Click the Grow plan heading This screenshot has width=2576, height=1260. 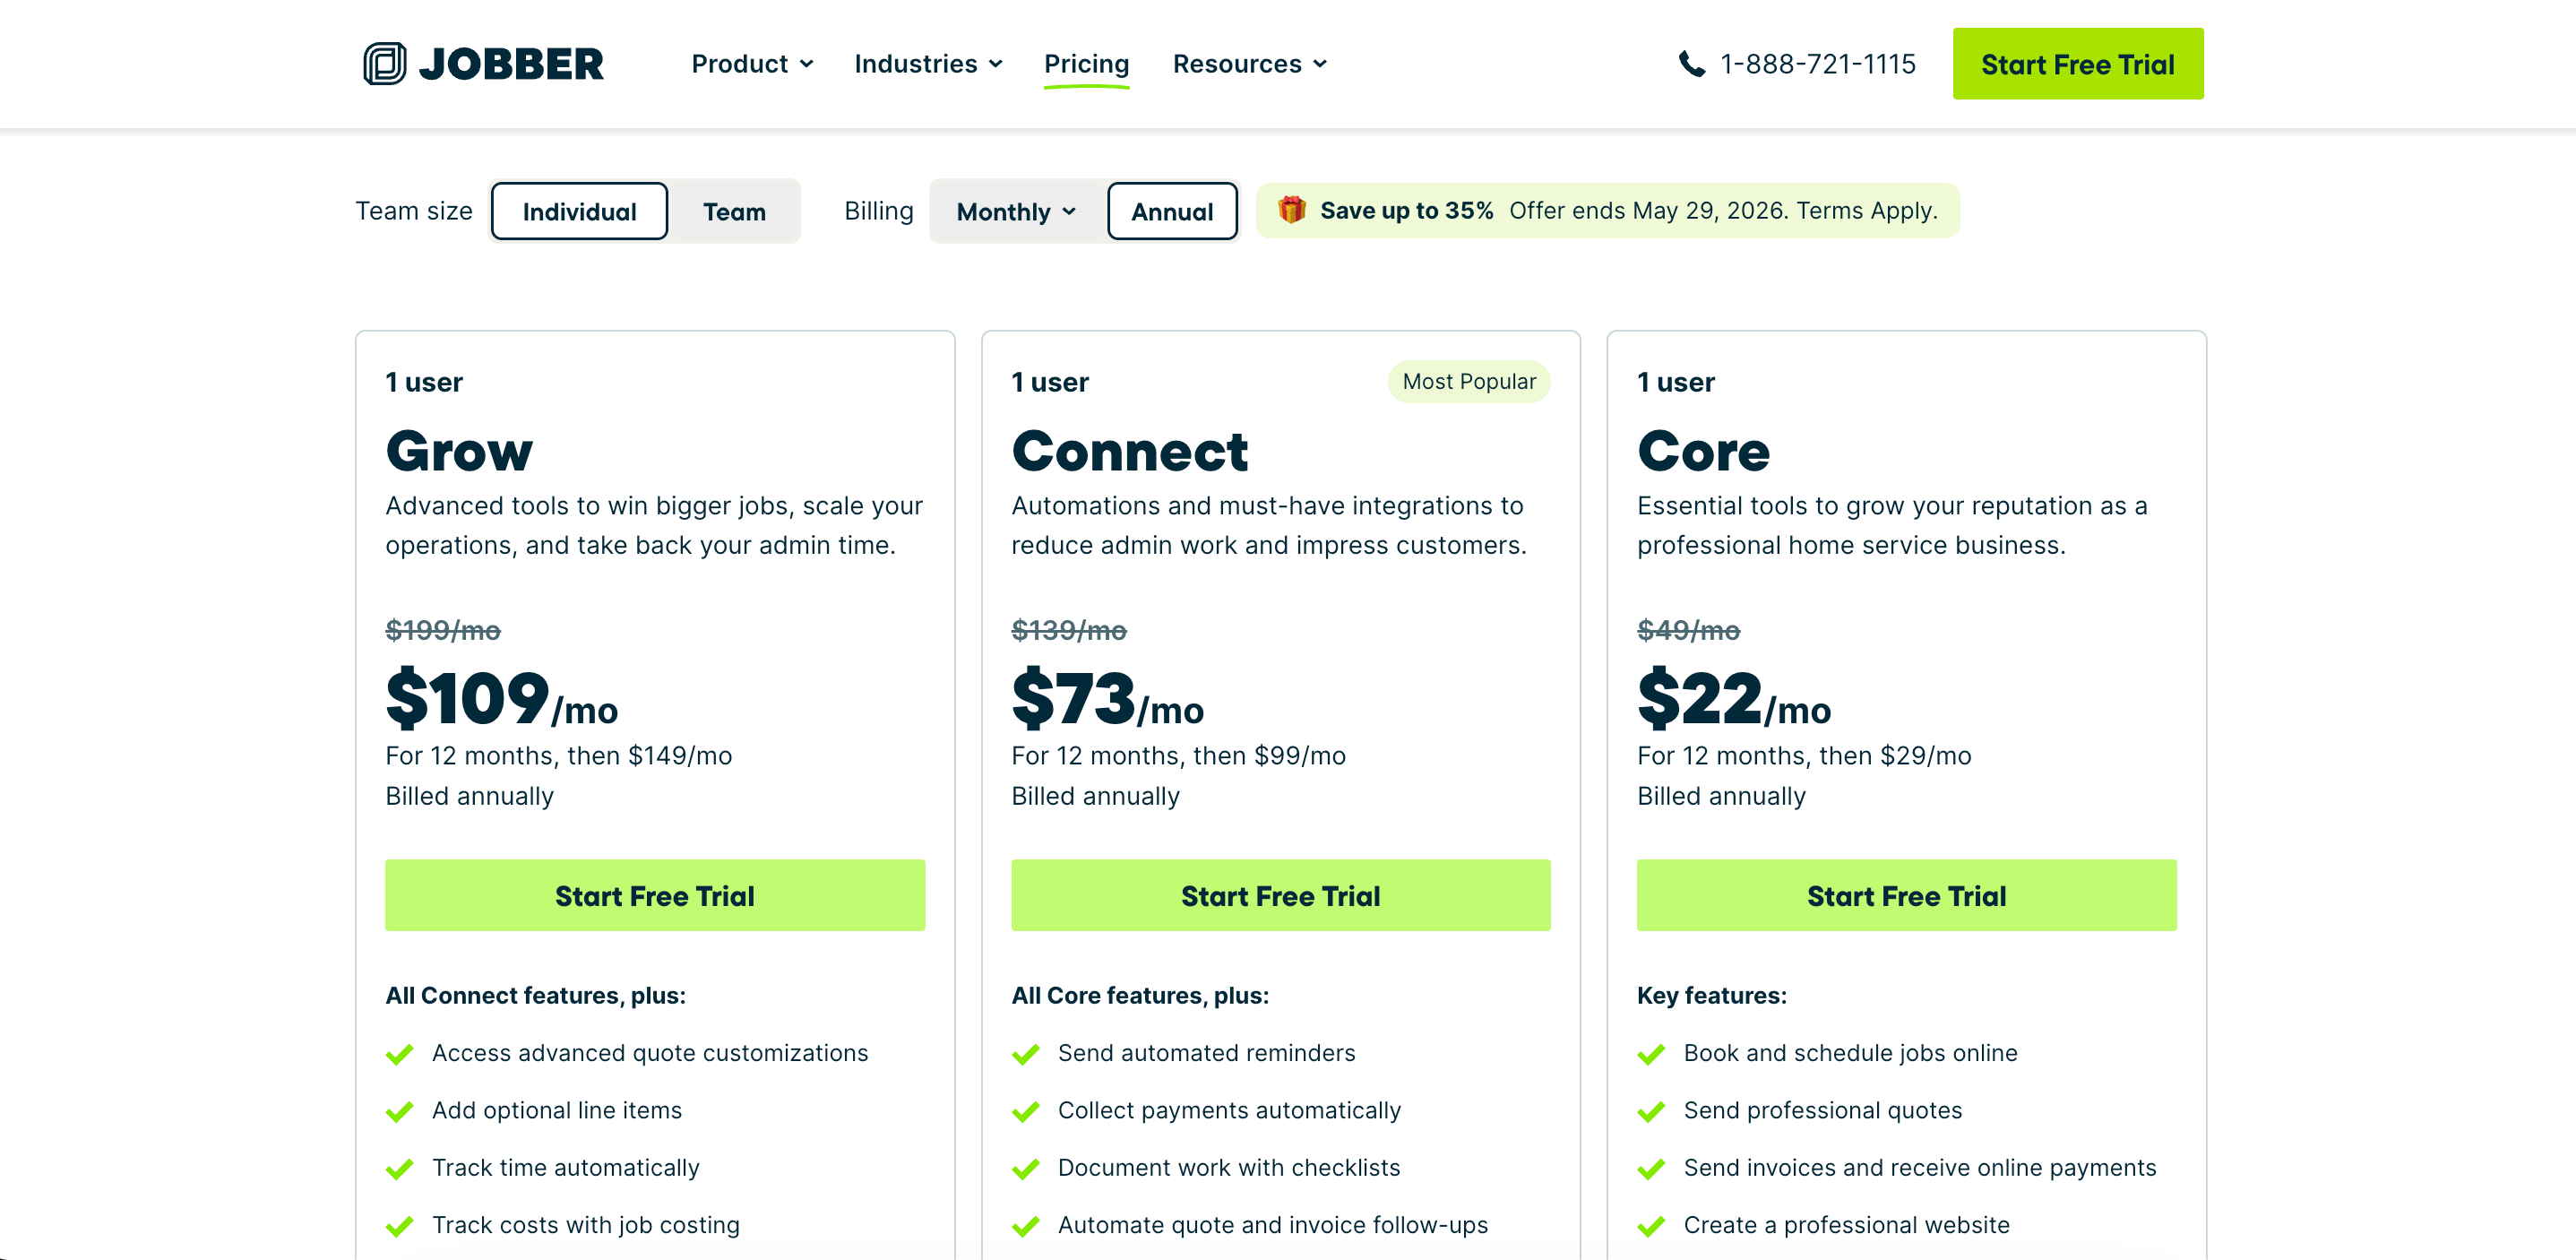tap(459, 451)
